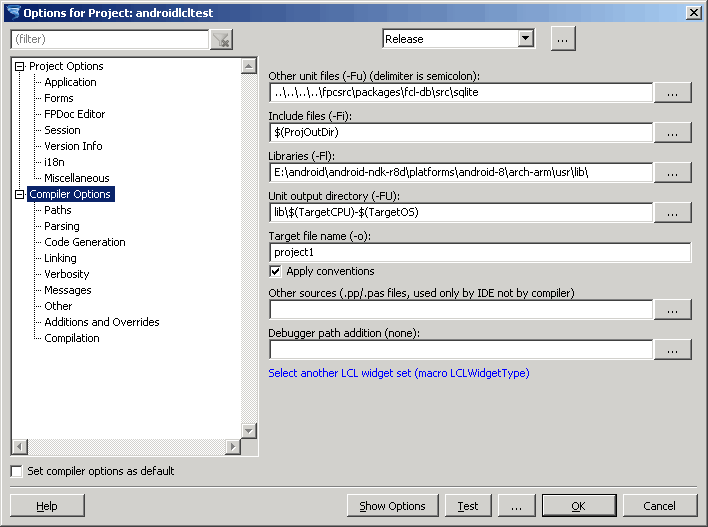Enable Set compiler options as default
This screenshot has height=527, width=708.
[x=16, y=471]
